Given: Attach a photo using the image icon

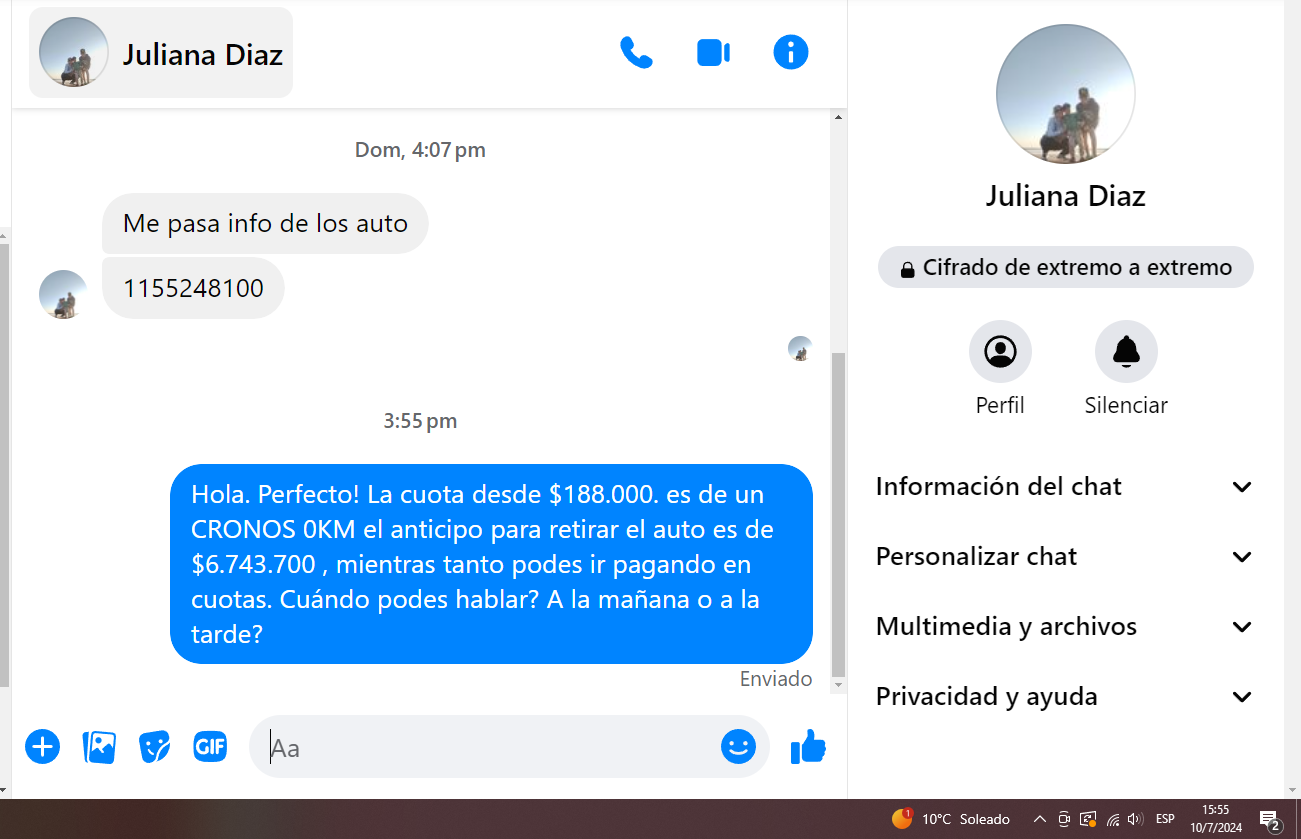Looking at the screenshot, I should (99, 746).
